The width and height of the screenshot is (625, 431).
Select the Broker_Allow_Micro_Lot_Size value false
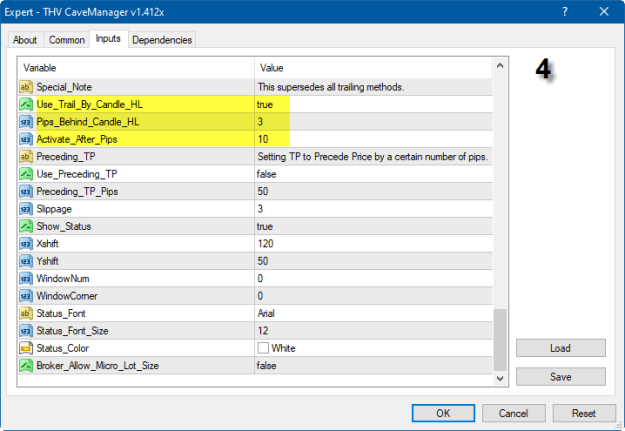pyautogui.click(x=266, y=366)
